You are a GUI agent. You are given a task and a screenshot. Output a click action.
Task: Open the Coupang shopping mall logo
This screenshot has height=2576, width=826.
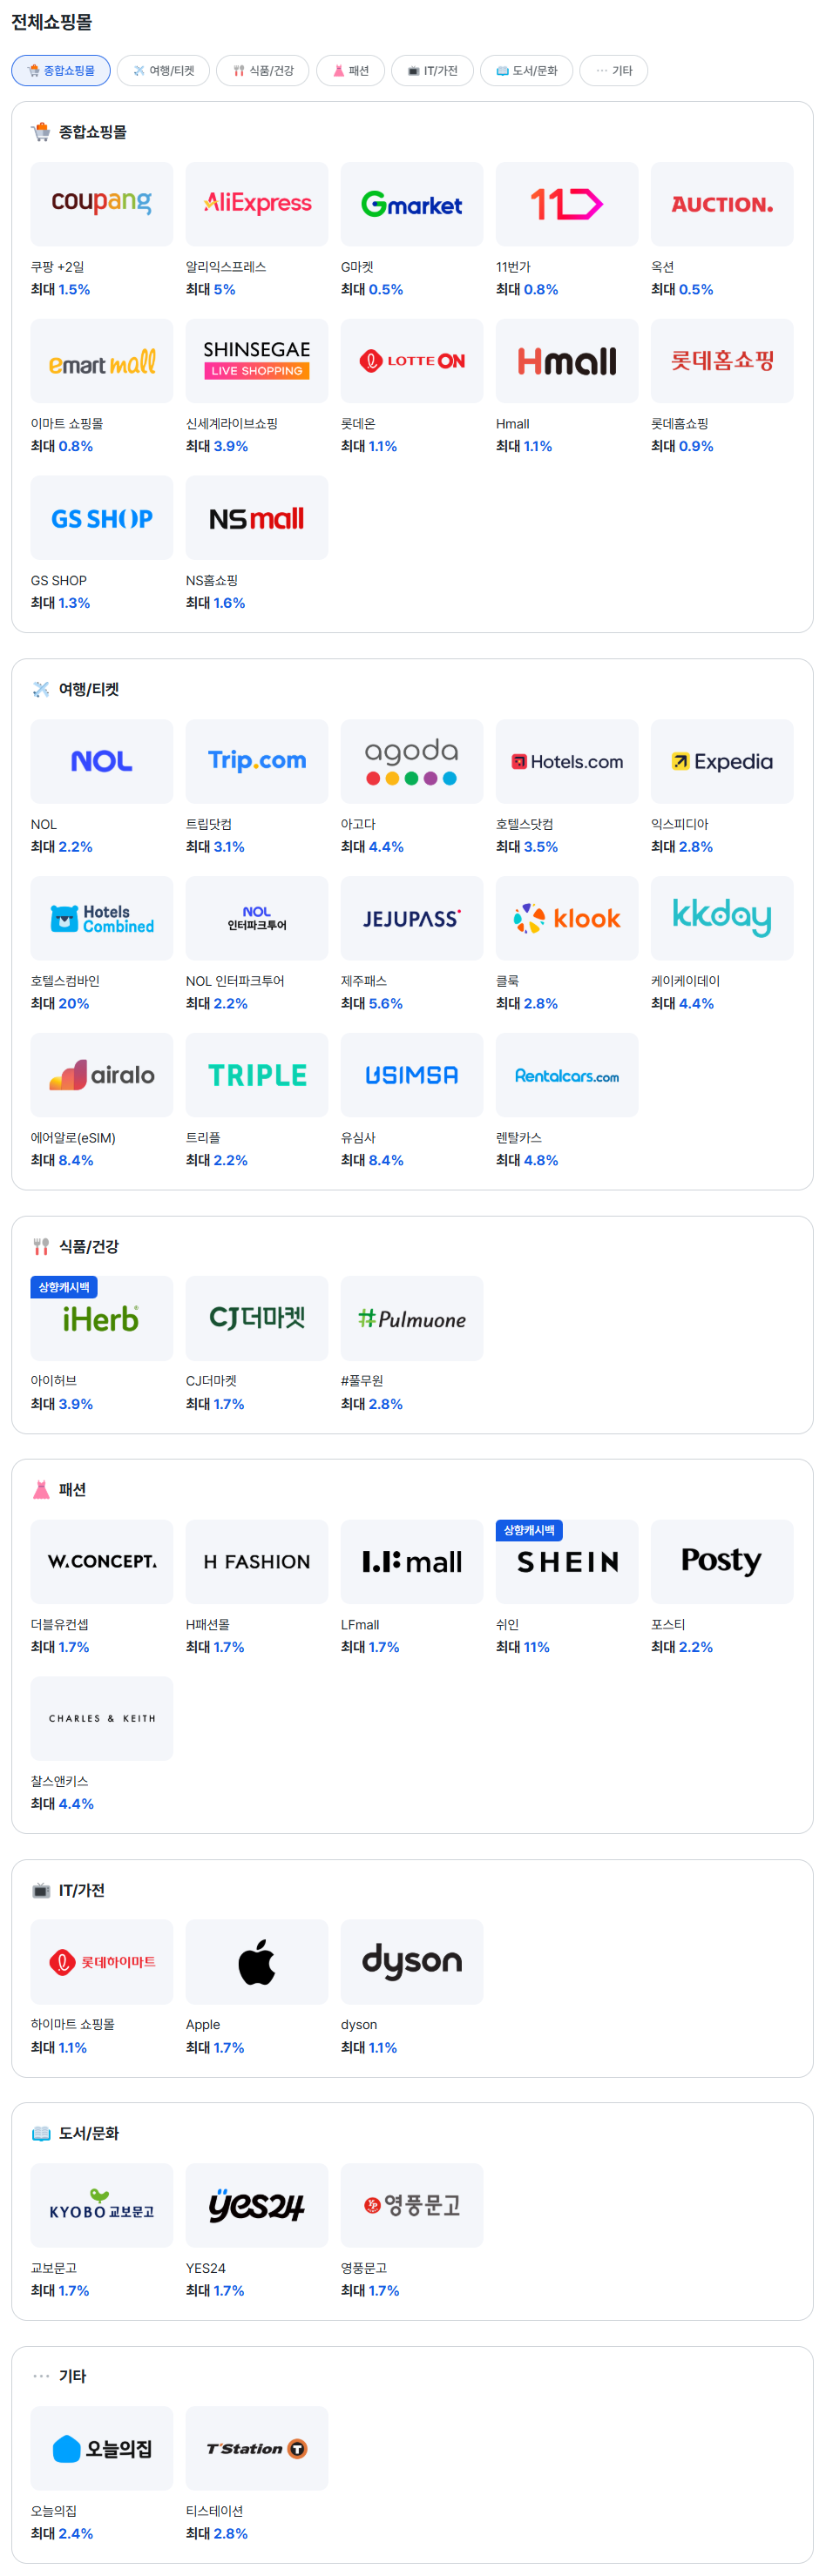(101, 204)
